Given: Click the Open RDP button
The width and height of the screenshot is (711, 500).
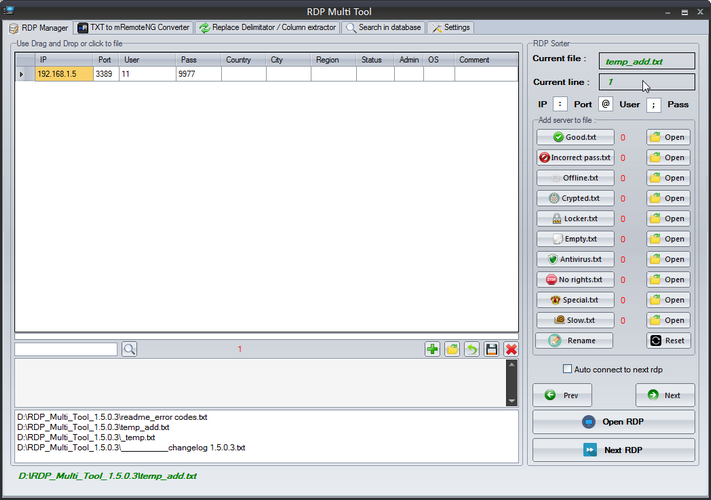Looking at the screenshot, I should (614, 422).
